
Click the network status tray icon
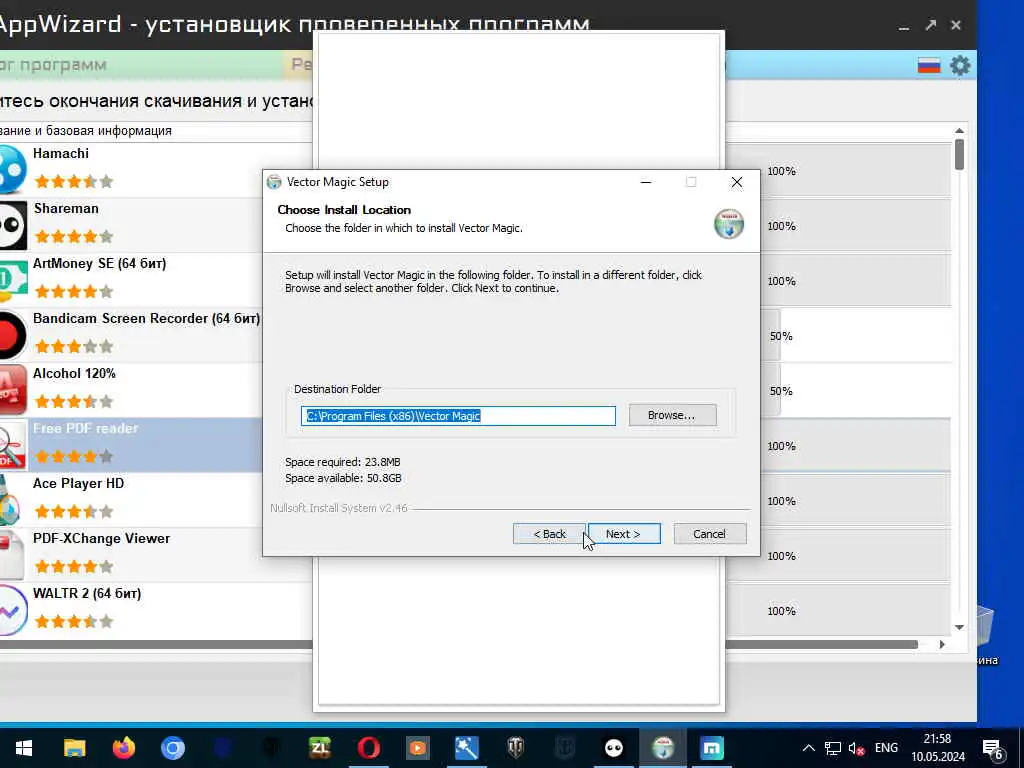[833, 748]
